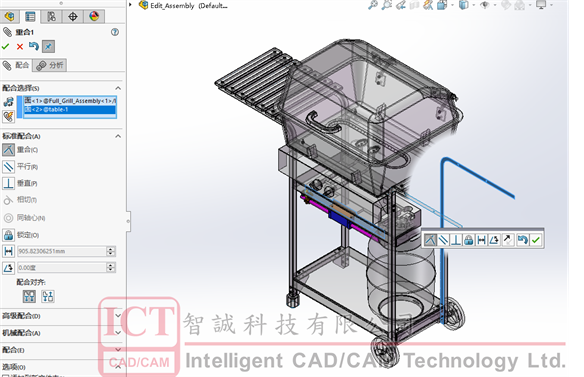This screenshot has width=584, height=377.
Task: Click the angle value spinner arrows
Action: [111, 267]
